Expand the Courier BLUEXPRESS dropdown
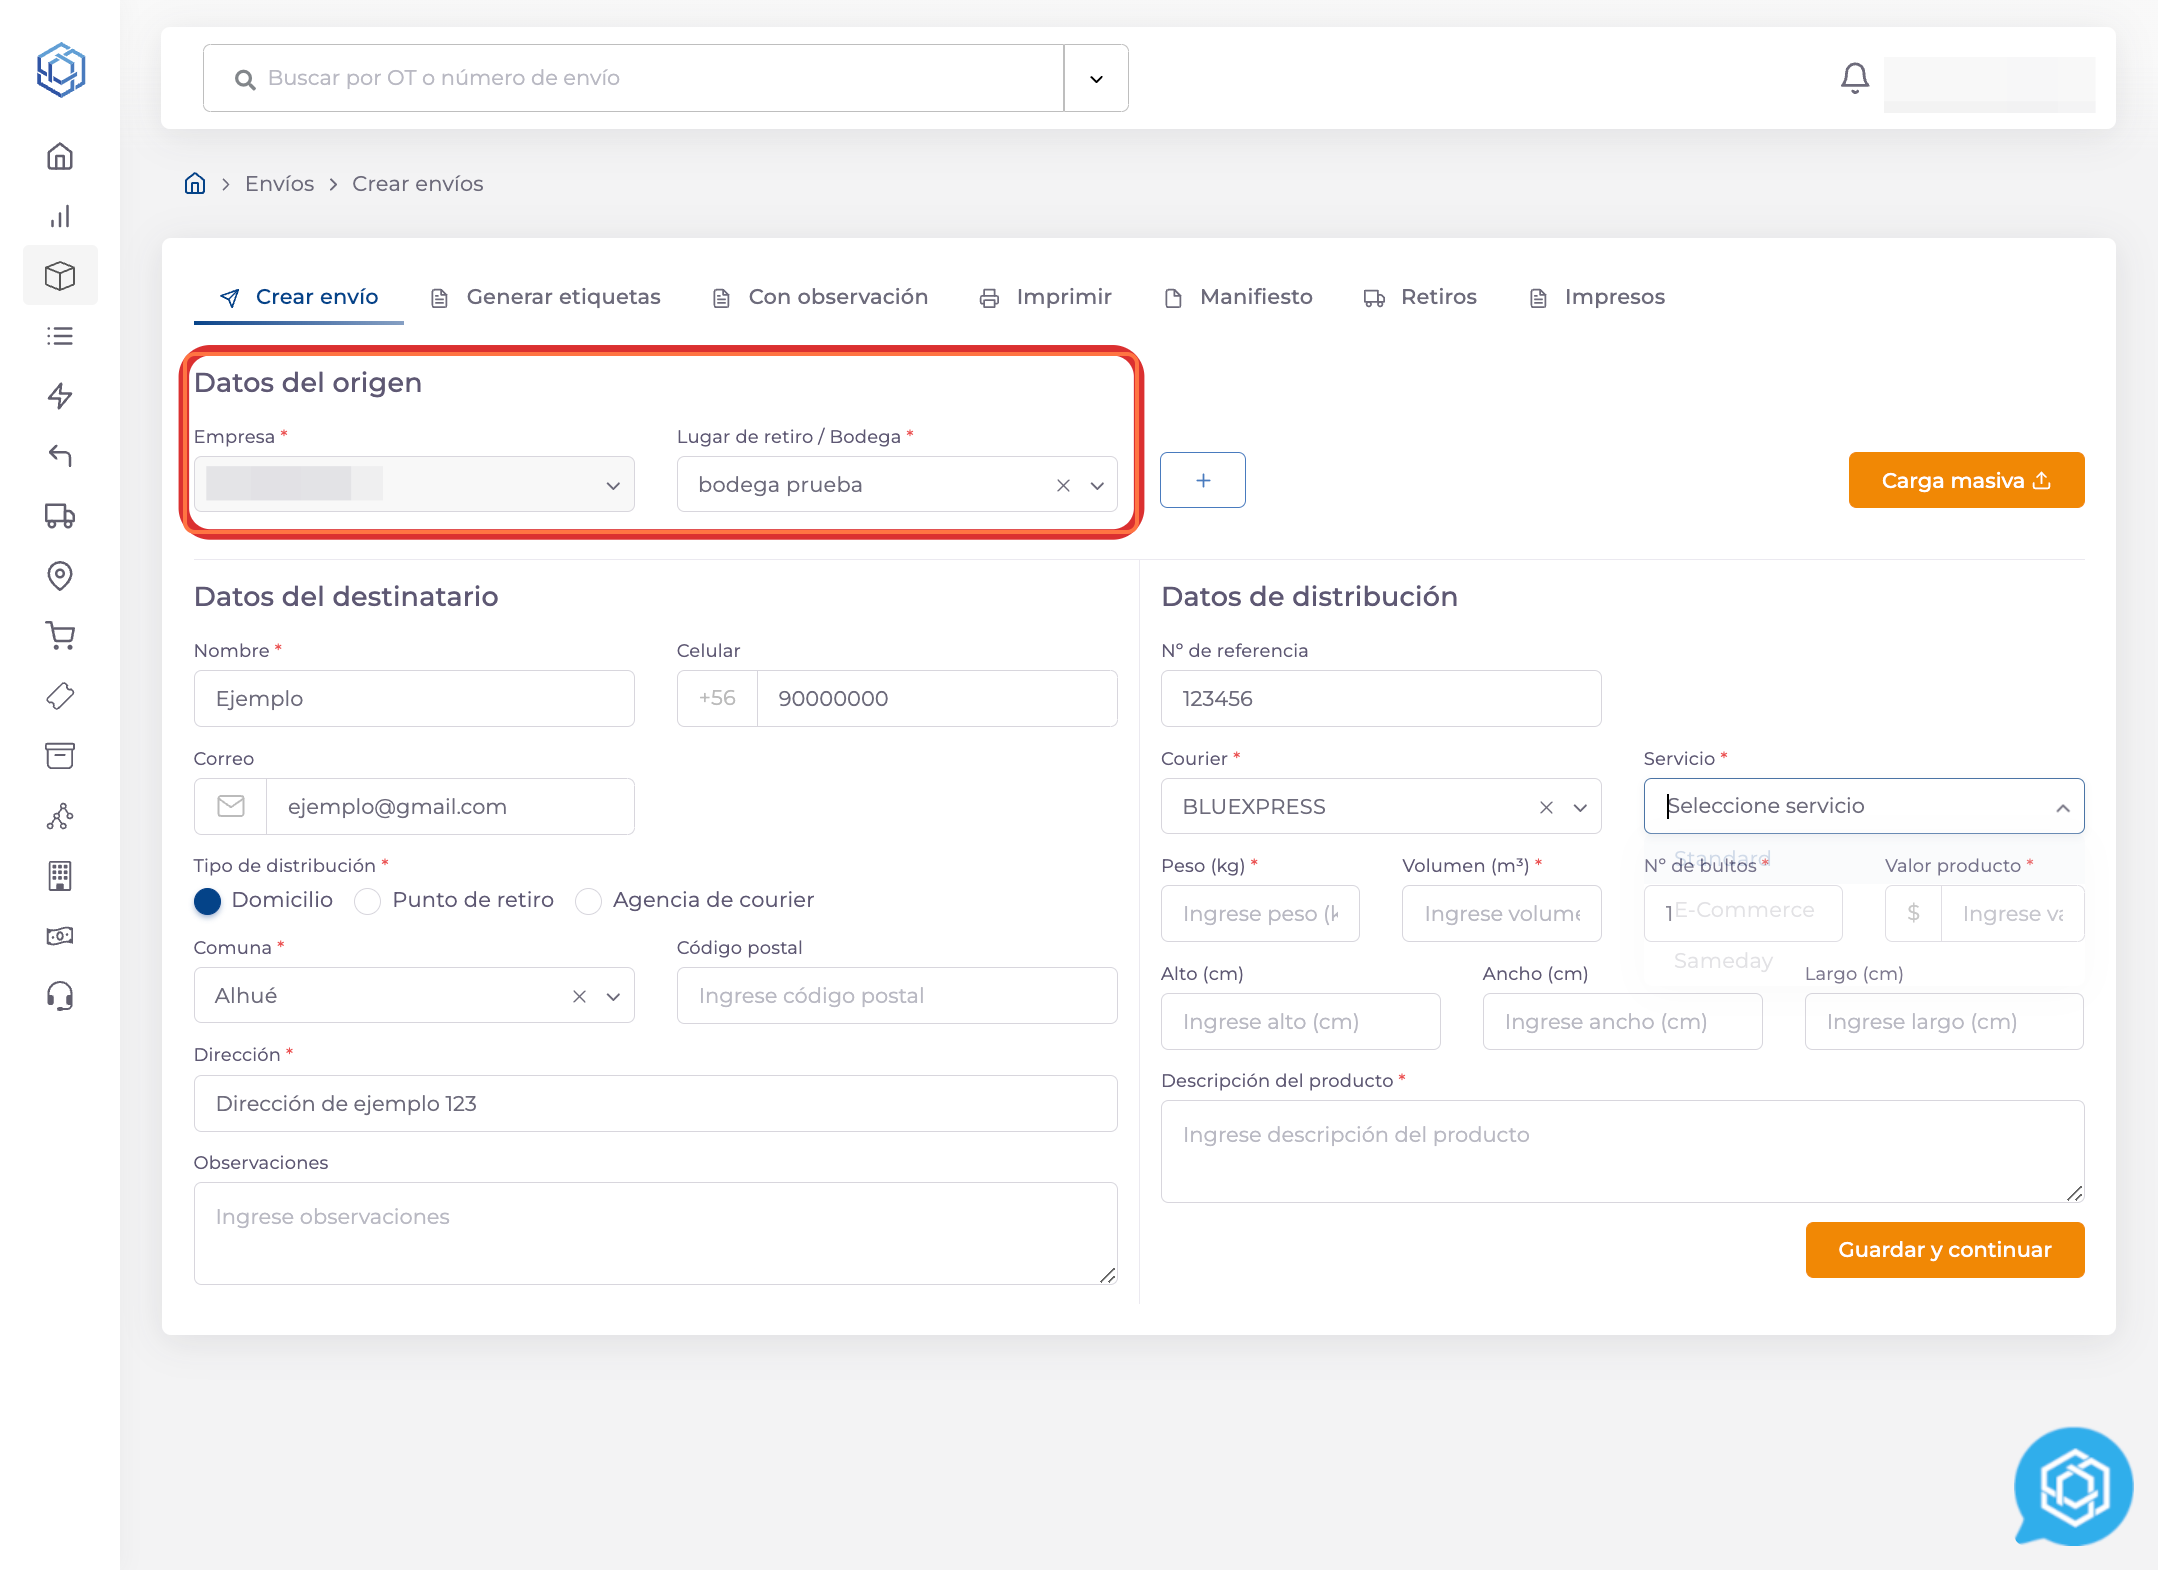The height and width of the screenshot is (1570, 2158). (1580, 807)
